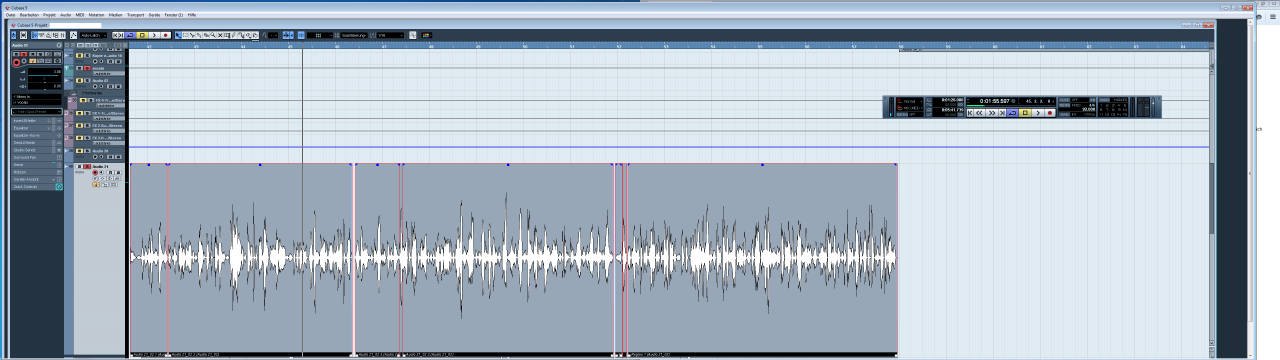Click Play in the transport panel
This screenshot has width=1280, height=360.
click(x=1038, y=113)
